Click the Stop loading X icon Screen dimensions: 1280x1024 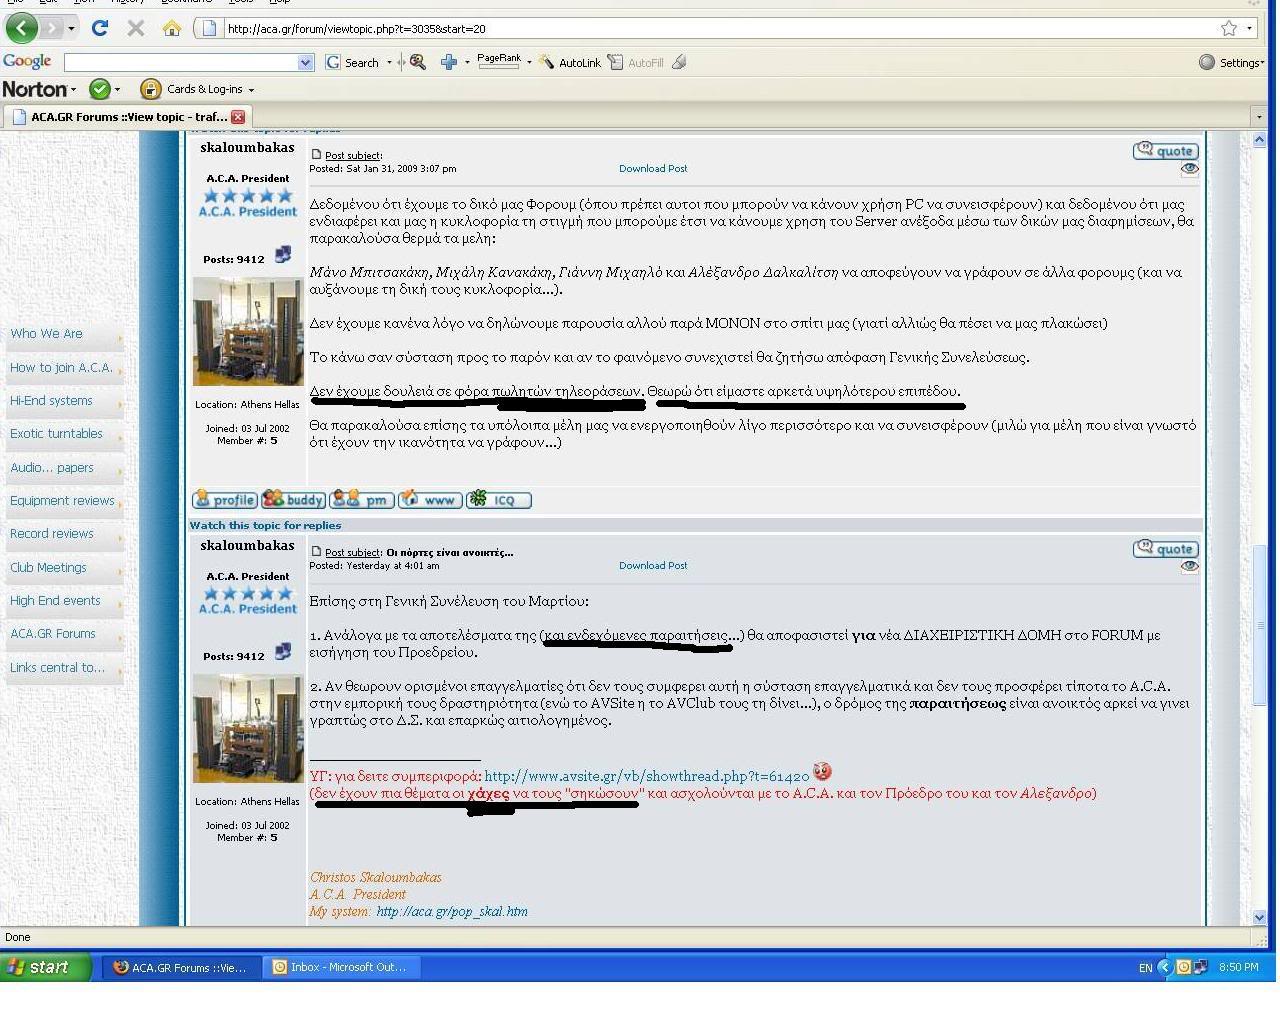click(136, 28)
